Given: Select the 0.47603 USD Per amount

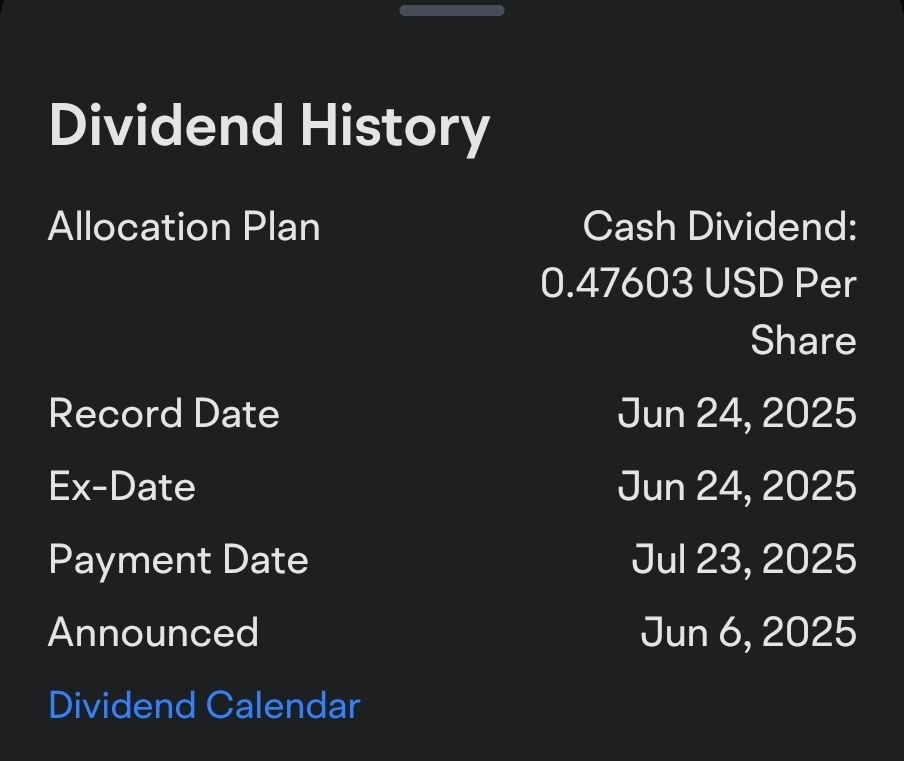Looking at the screenshot, I should tap(699, 283).
